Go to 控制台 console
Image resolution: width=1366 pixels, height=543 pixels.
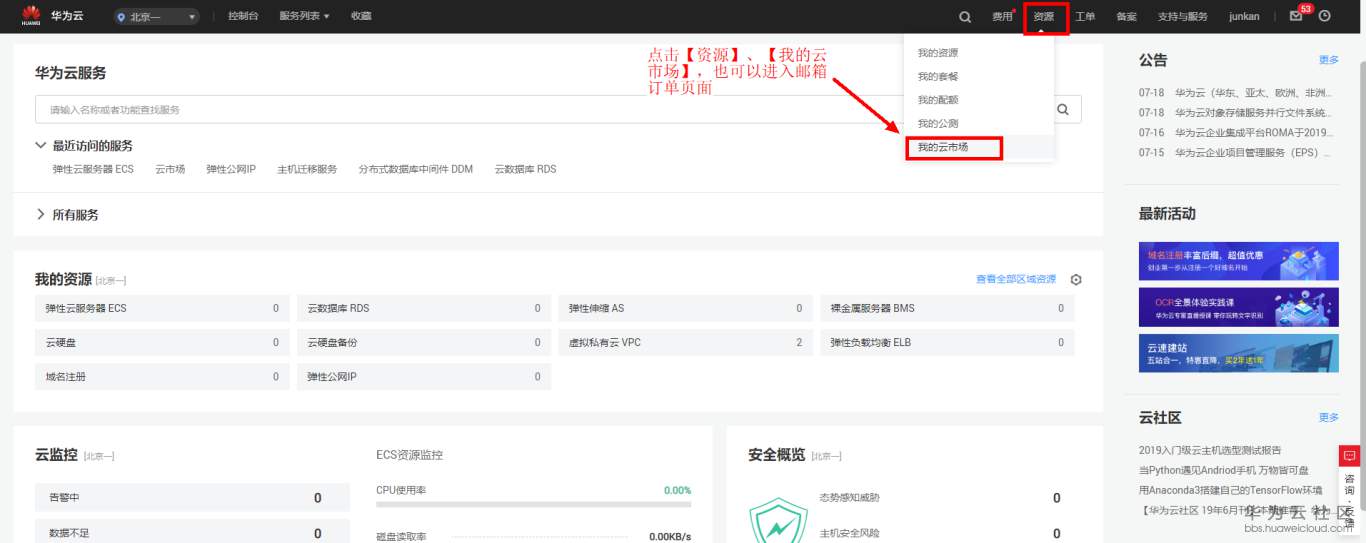[x=243, y=17]
